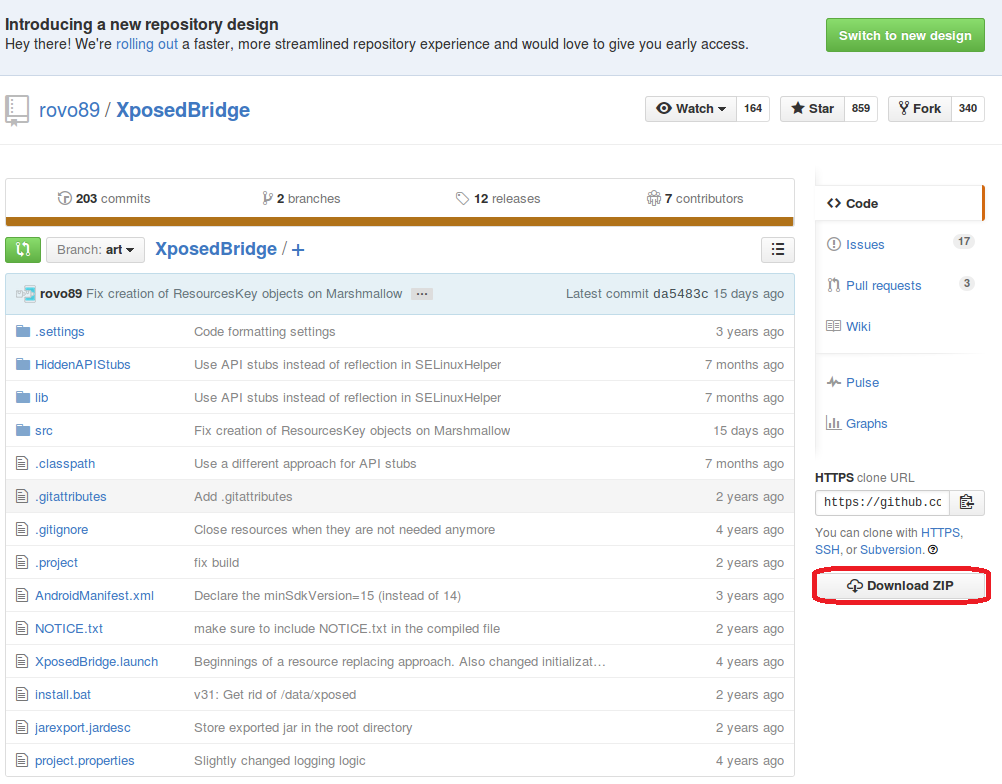Open the jarexport.jardesc file

[x=82, y=728]
